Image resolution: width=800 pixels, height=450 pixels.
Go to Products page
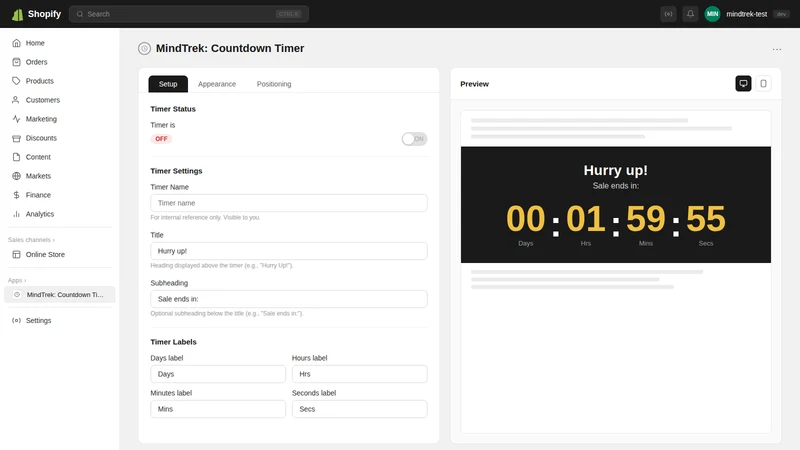pyautogui.click(x=39, y=81)
